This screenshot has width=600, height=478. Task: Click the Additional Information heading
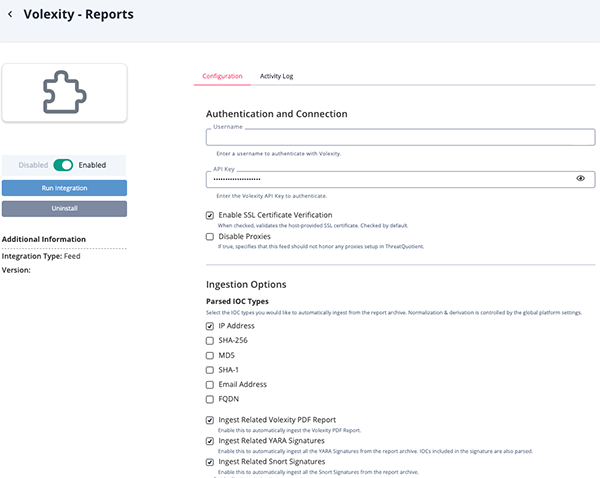[44, 239]
